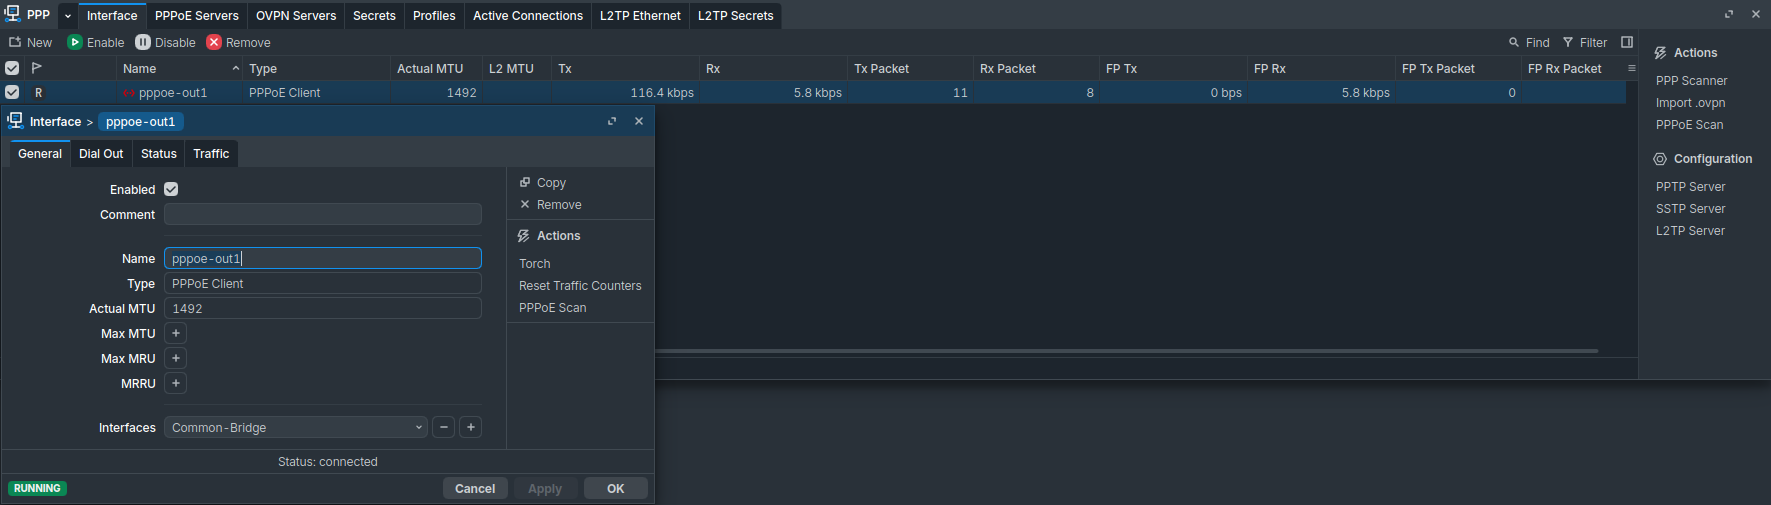
Task: Click the Disable pause icon
Action: pos(143,42)
